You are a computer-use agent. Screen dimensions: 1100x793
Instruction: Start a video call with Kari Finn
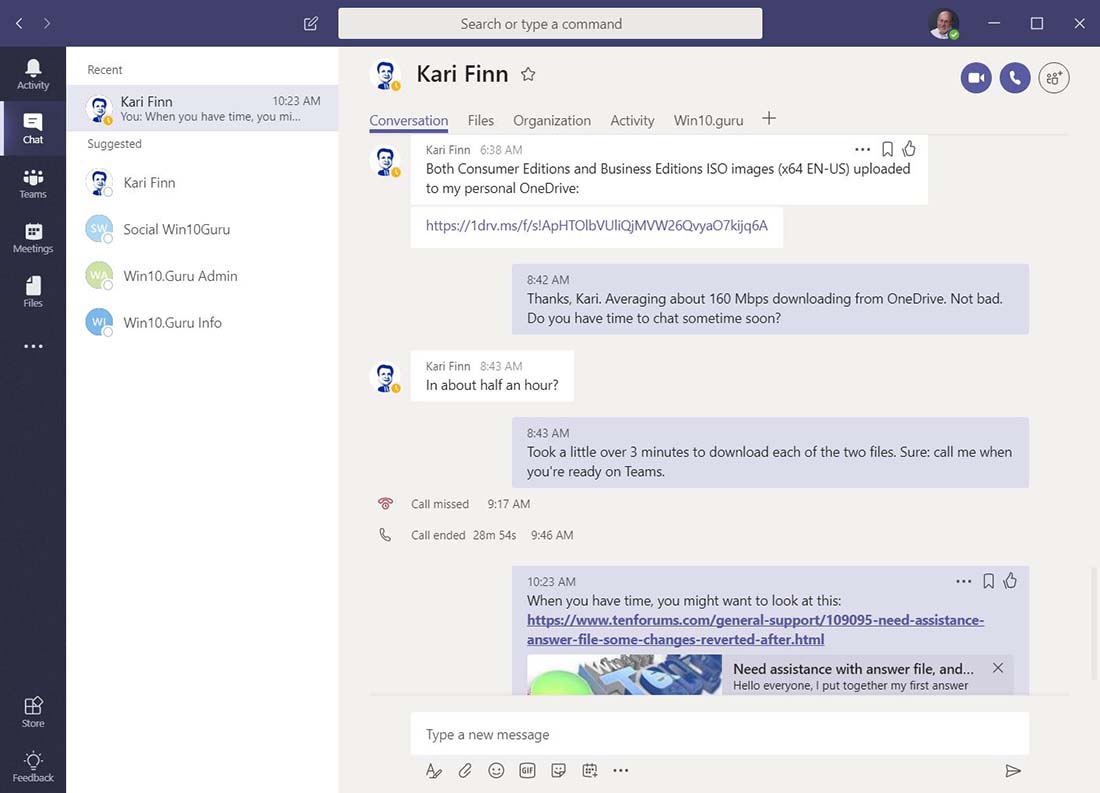coord(976,77)
